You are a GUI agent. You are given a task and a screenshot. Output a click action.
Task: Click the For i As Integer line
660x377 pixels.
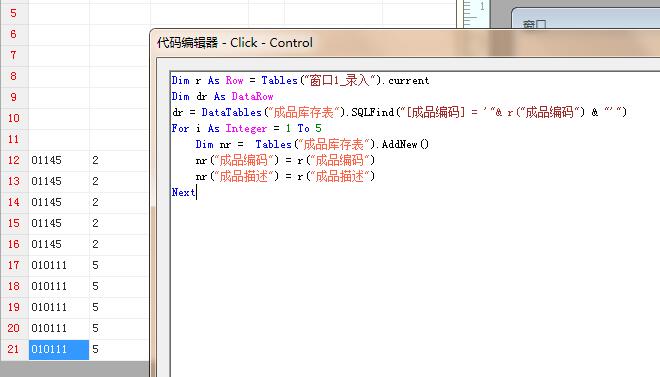[x=246, y=128]
